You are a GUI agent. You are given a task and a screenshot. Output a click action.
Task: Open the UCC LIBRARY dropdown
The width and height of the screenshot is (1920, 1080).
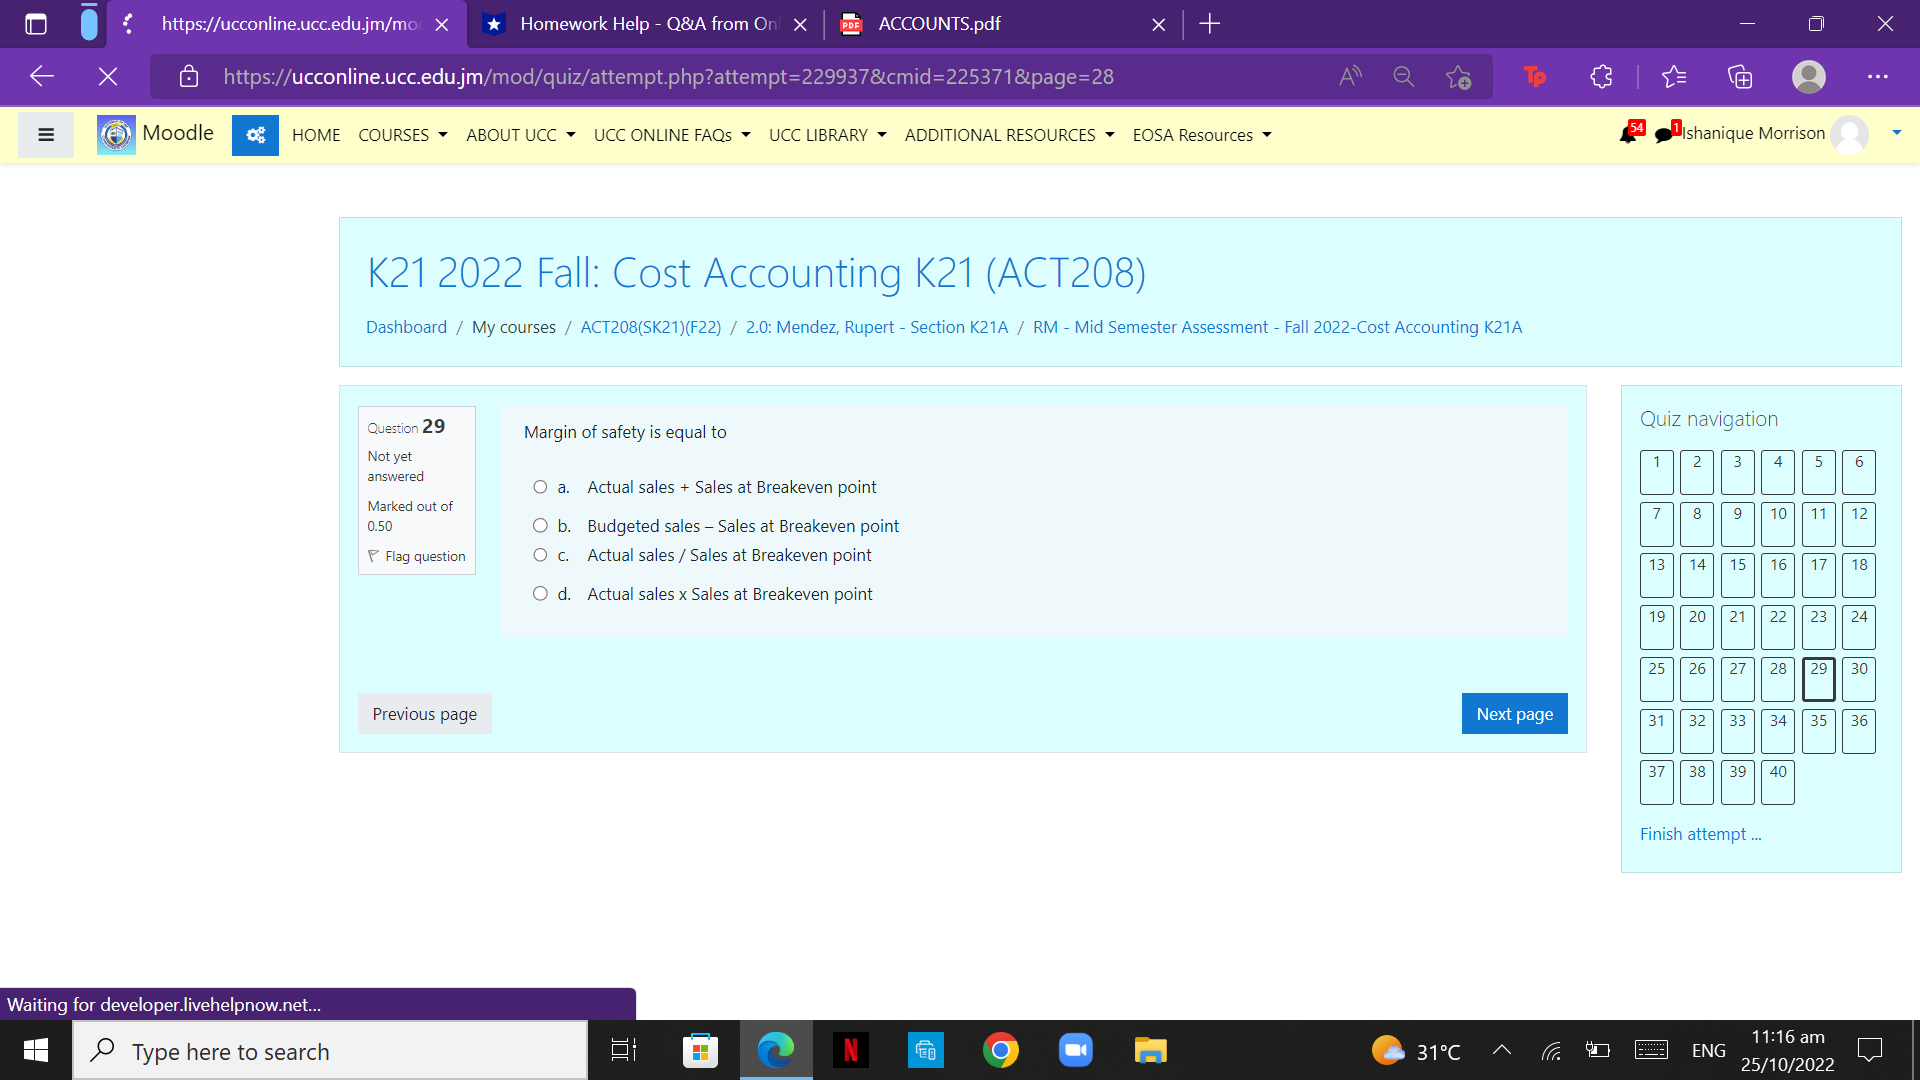(x=827, y=134)
